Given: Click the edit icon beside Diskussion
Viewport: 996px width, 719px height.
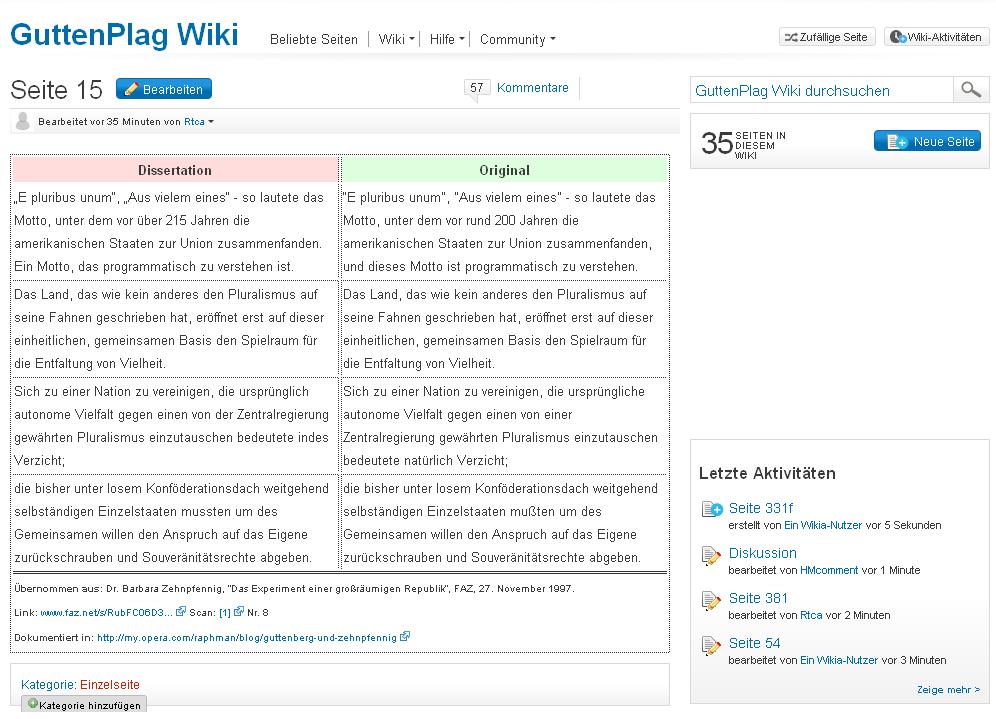Looking at the screenshot, I should 712,555.
